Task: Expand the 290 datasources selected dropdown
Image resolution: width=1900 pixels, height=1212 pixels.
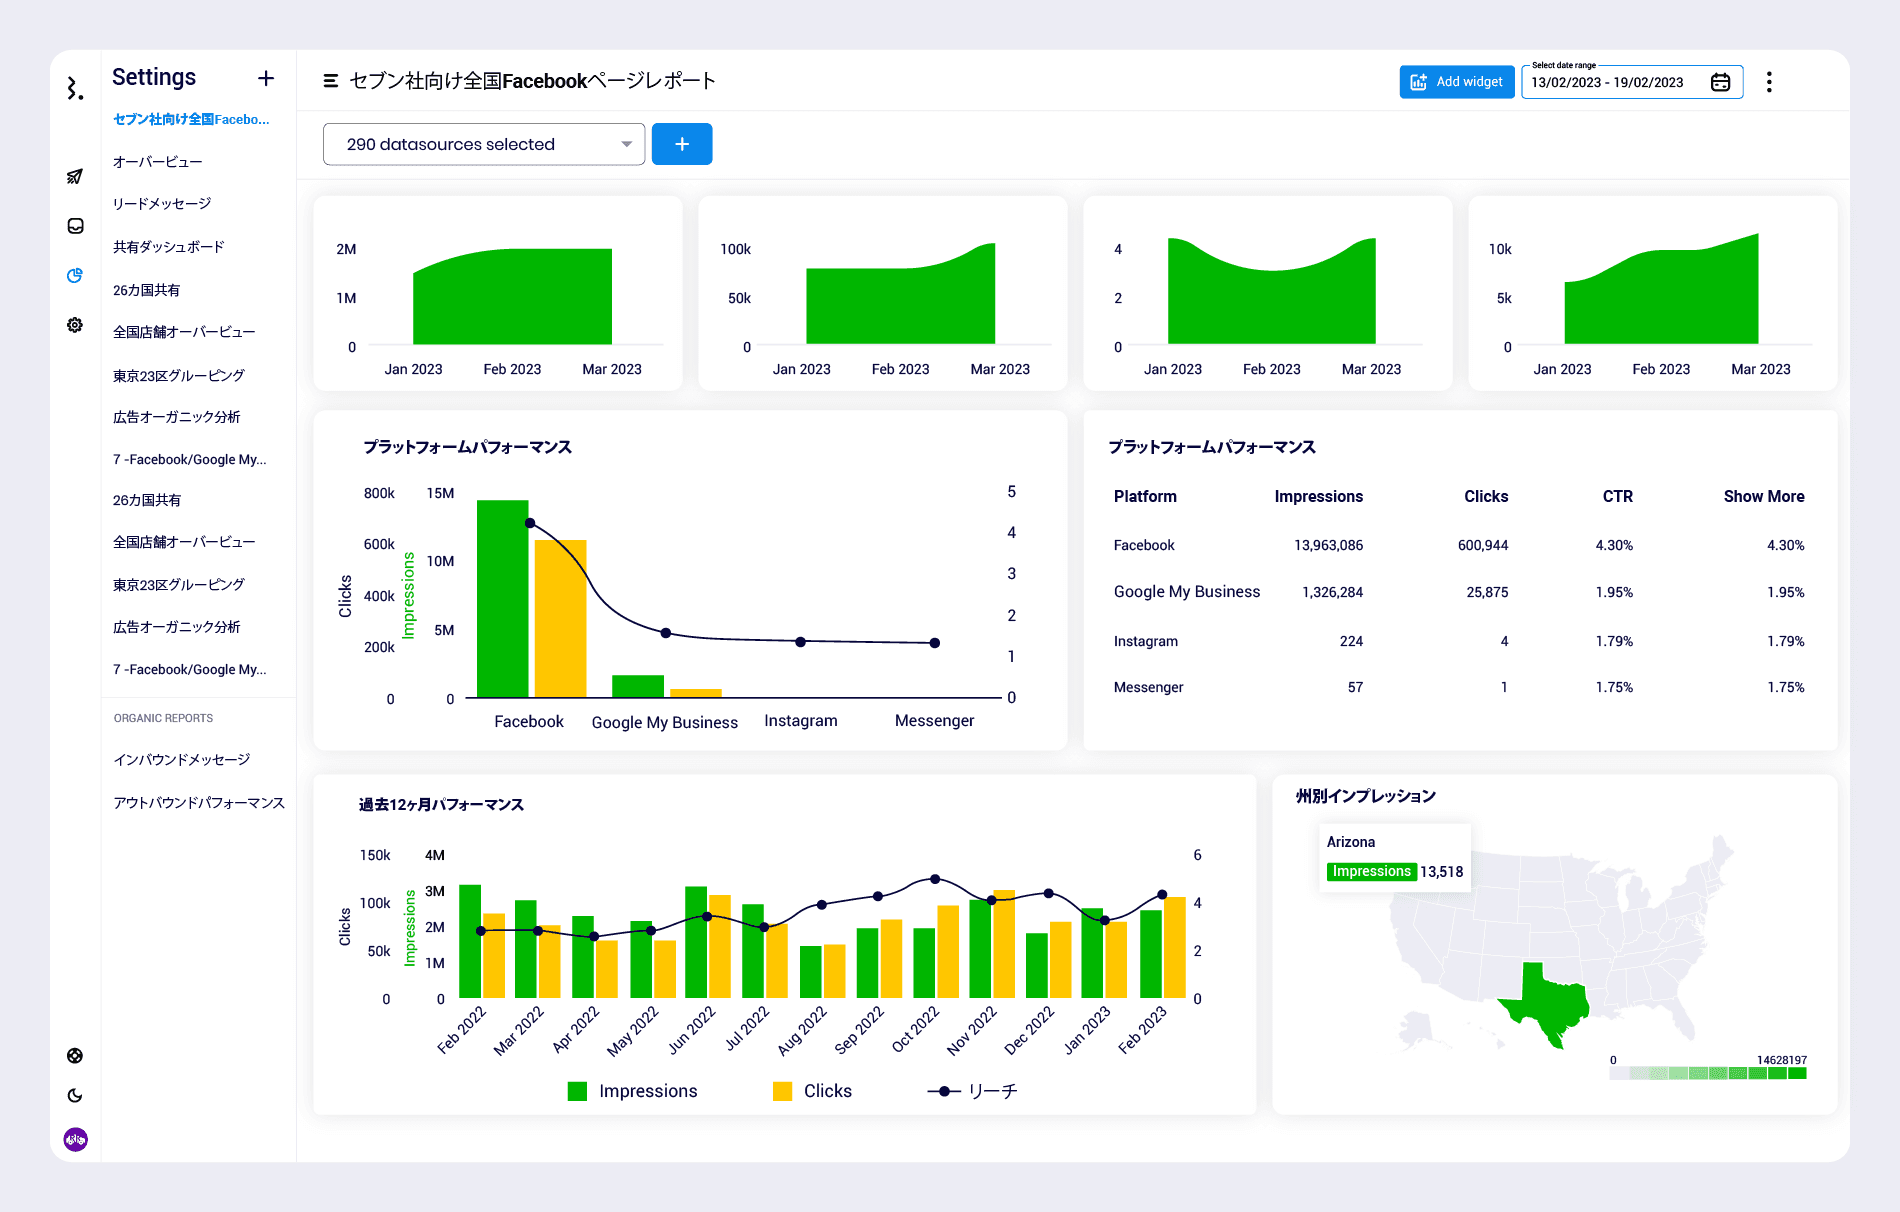Action: click(484, 144)
